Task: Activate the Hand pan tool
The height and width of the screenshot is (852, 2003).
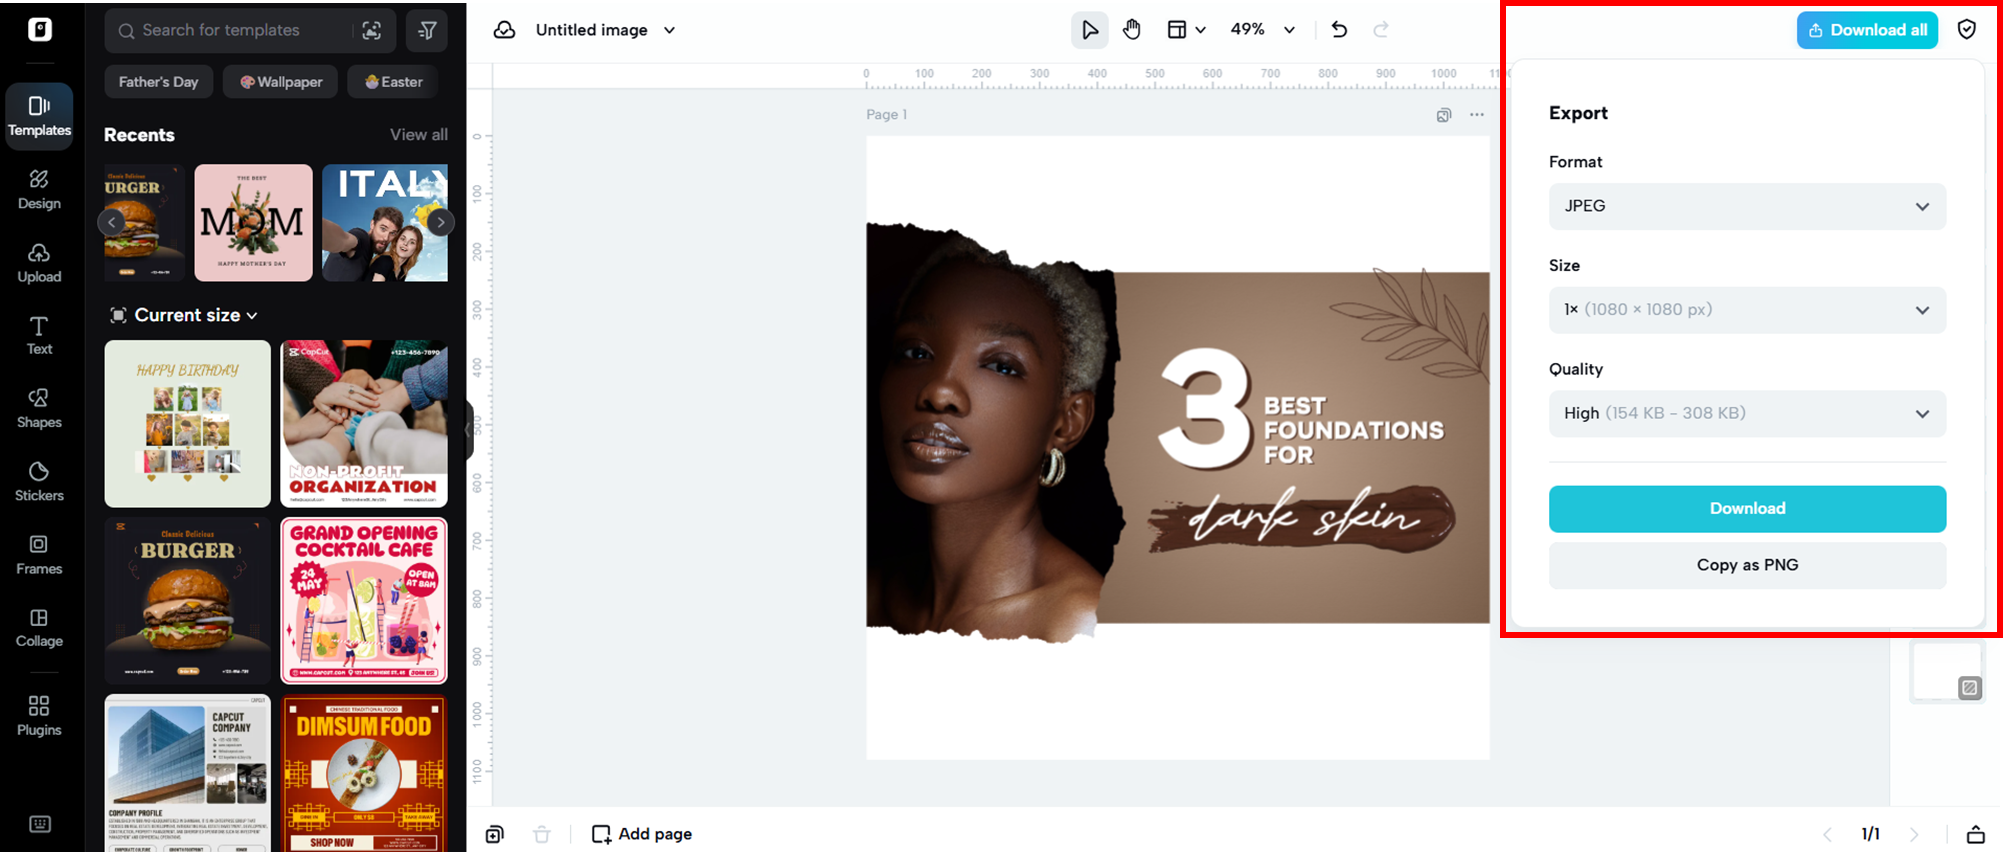Action: click(x=1132, y=30)
